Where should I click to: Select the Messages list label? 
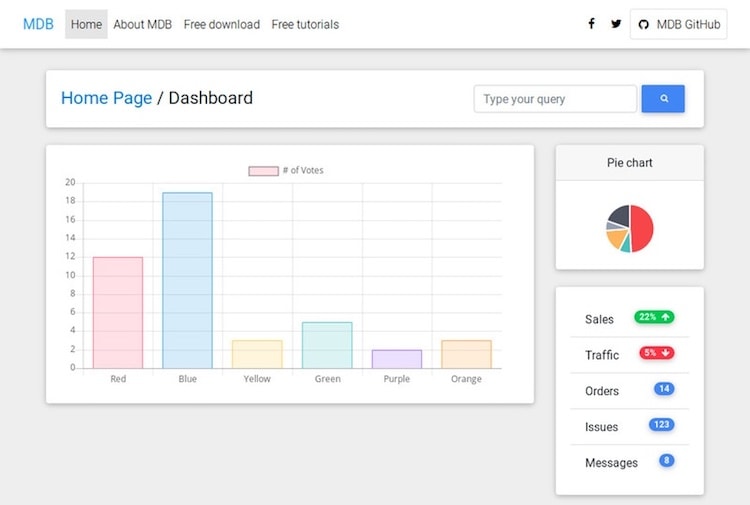pos(611,463)
